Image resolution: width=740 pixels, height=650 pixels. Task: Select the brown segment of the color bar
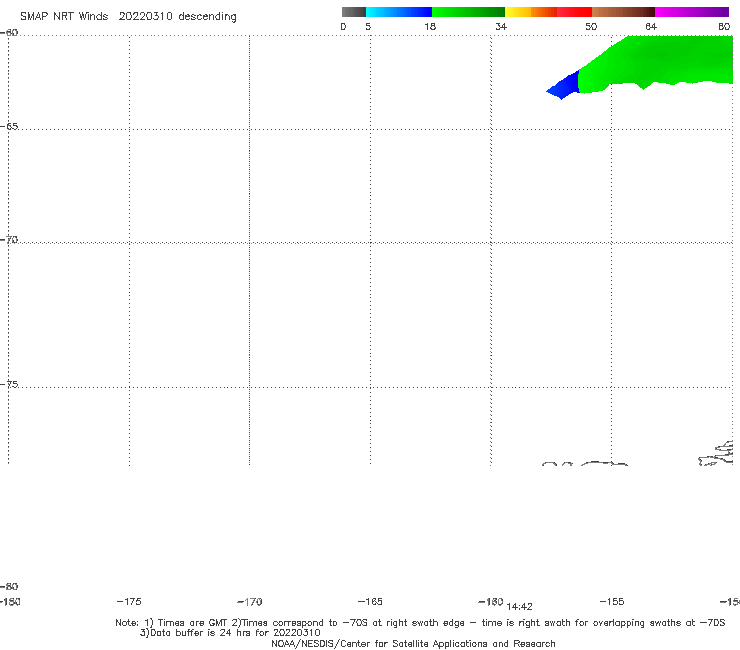tap(623, 12)
